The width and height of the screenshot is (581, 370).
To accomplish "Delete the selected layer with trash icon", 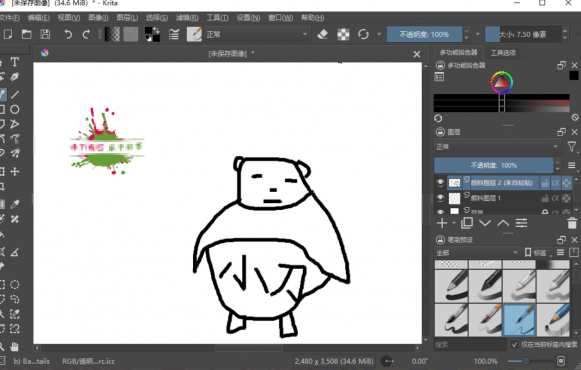I will tap(572, 223).
